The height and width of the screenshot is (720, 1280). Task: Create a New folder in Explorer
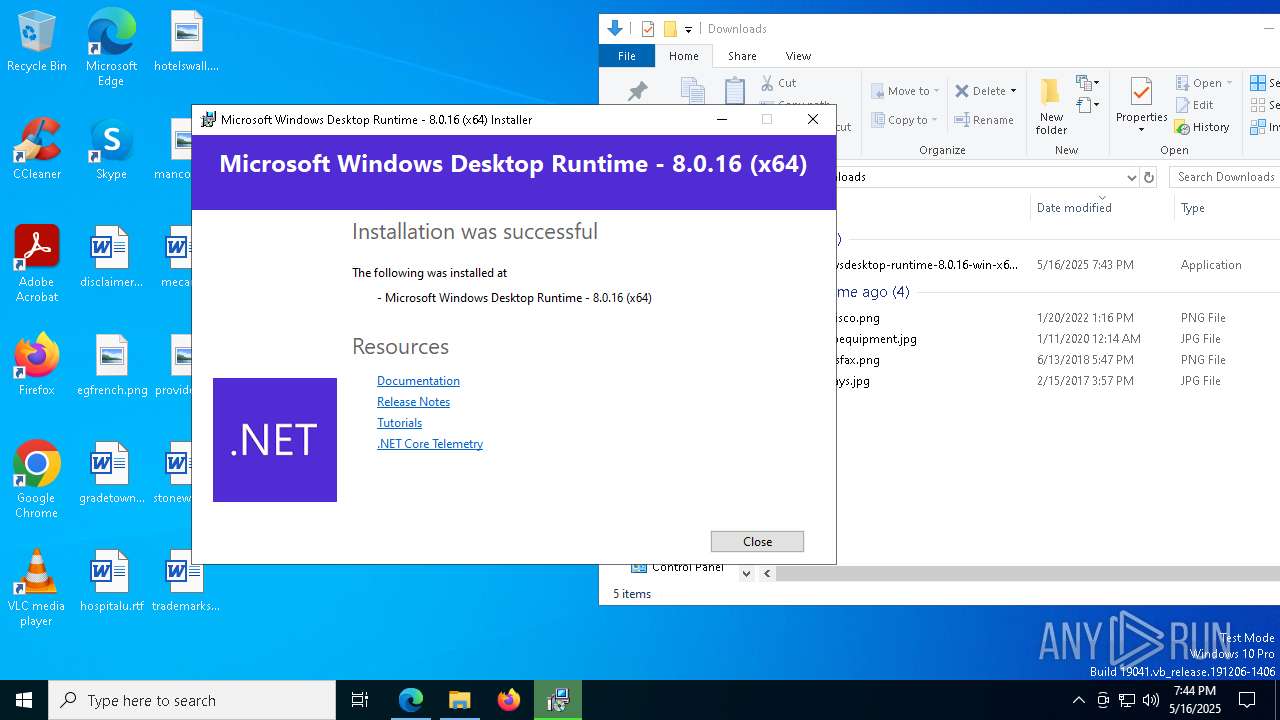click(x=1051, y=106)
